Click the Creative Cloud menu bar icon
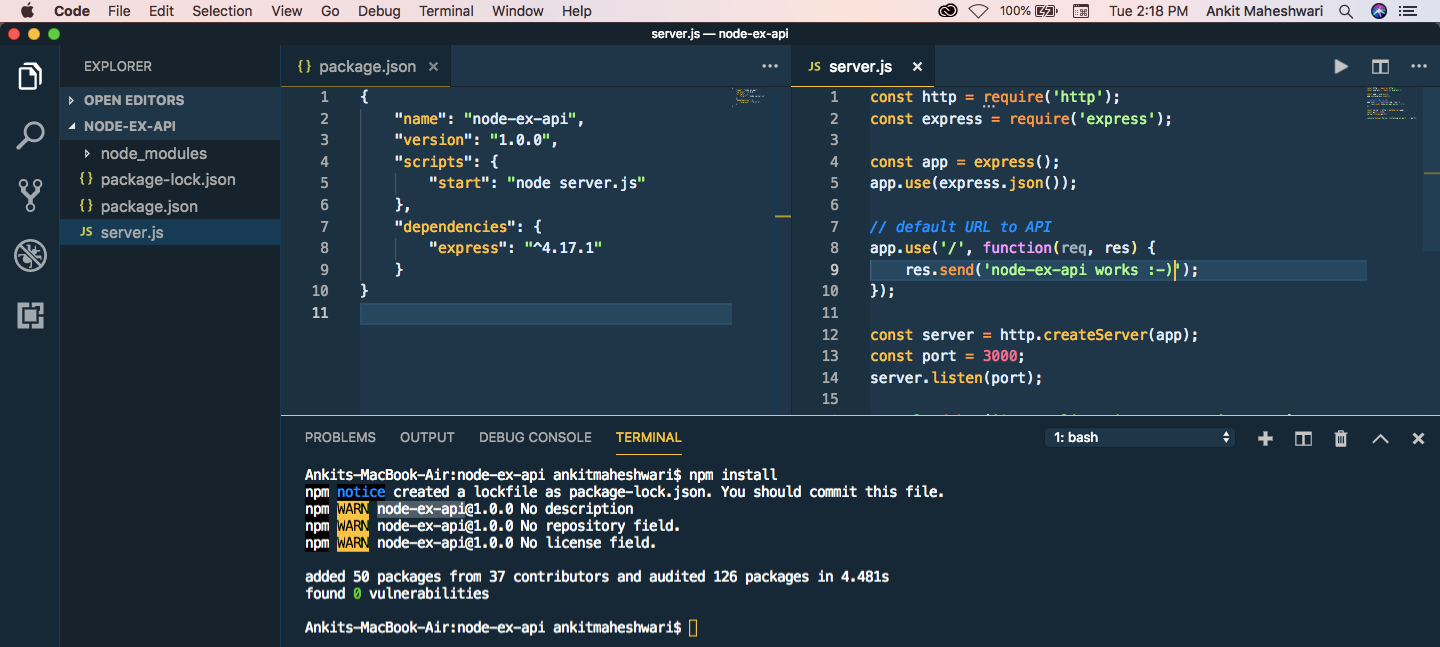 coord(947,11)
